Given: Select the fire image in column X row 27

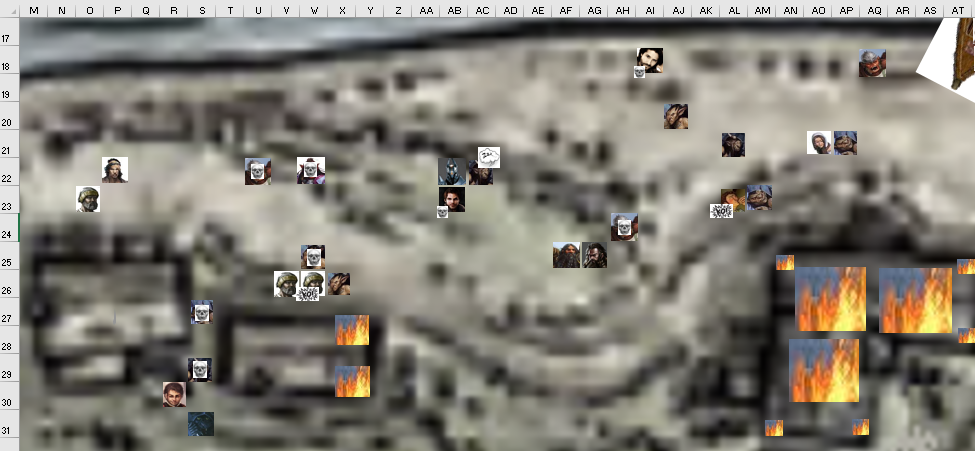Looking at the screenshot, I should (352, 330).
